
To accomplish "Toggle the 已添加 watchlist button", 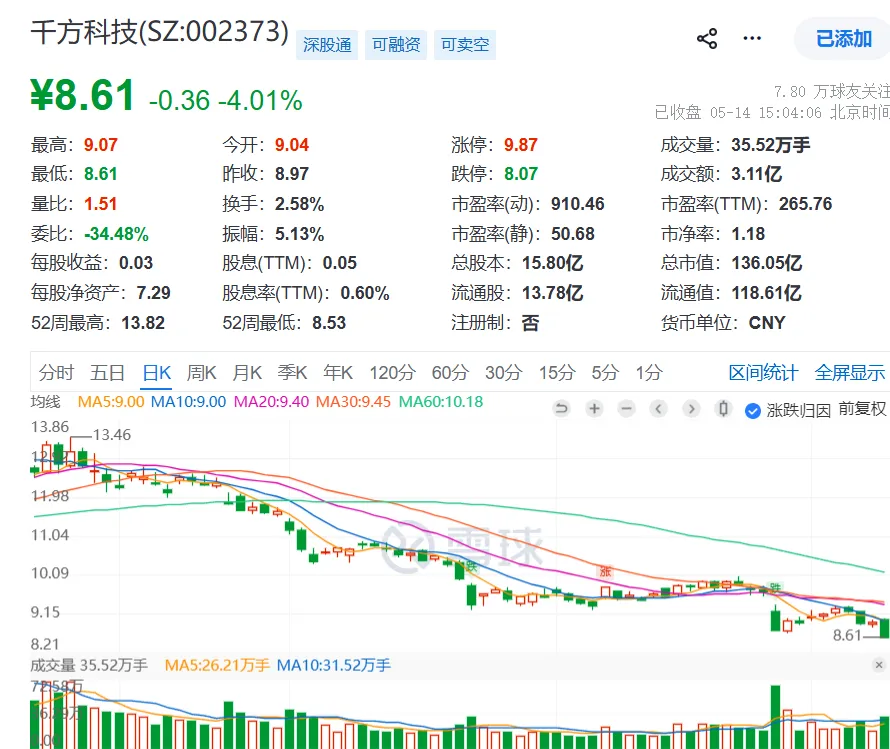I will tap(843, 39).
